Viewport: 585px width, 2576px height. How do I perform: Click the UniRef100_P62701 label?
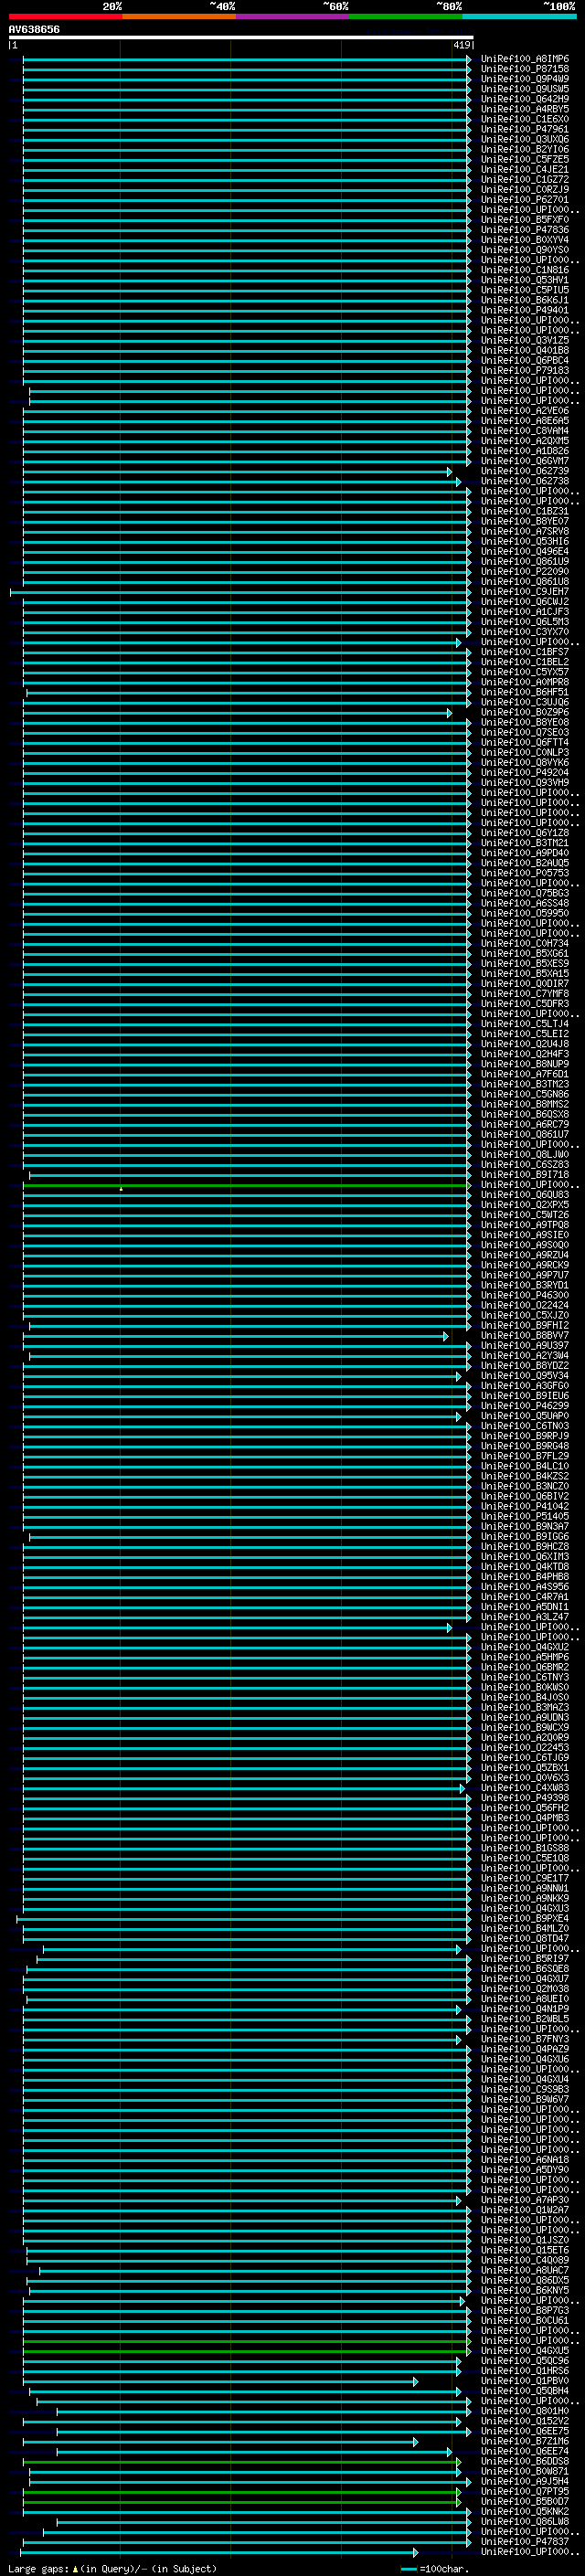(525, 200)
